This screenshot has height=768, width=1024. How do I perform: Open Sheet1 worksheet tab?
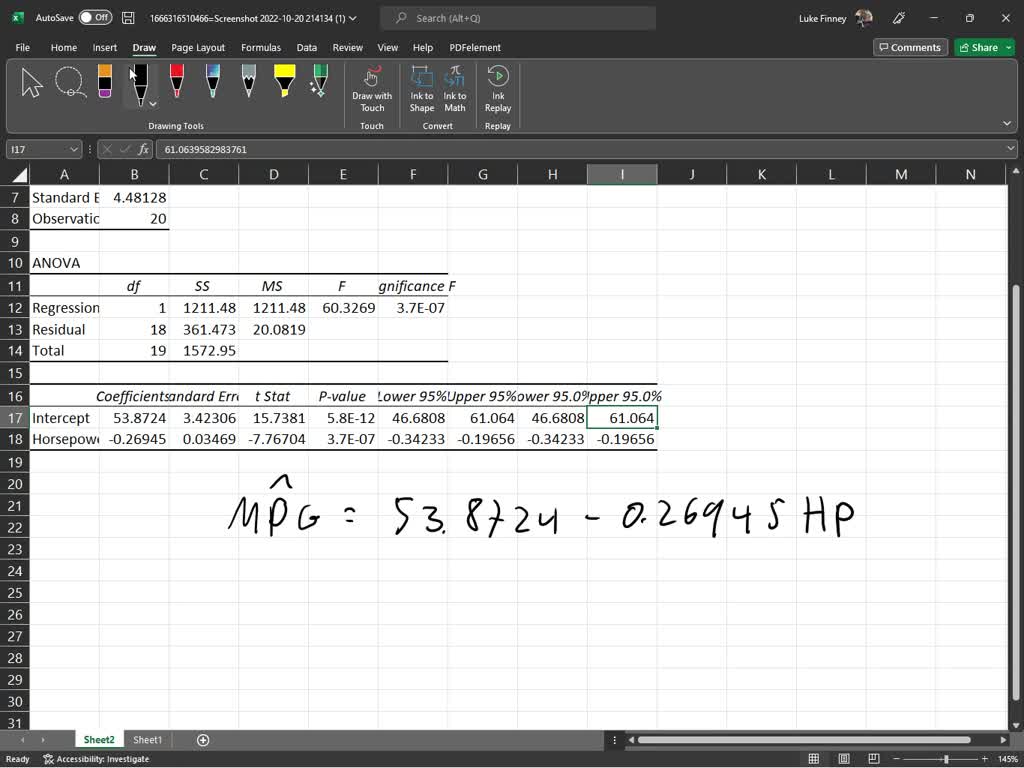point(147,739)
